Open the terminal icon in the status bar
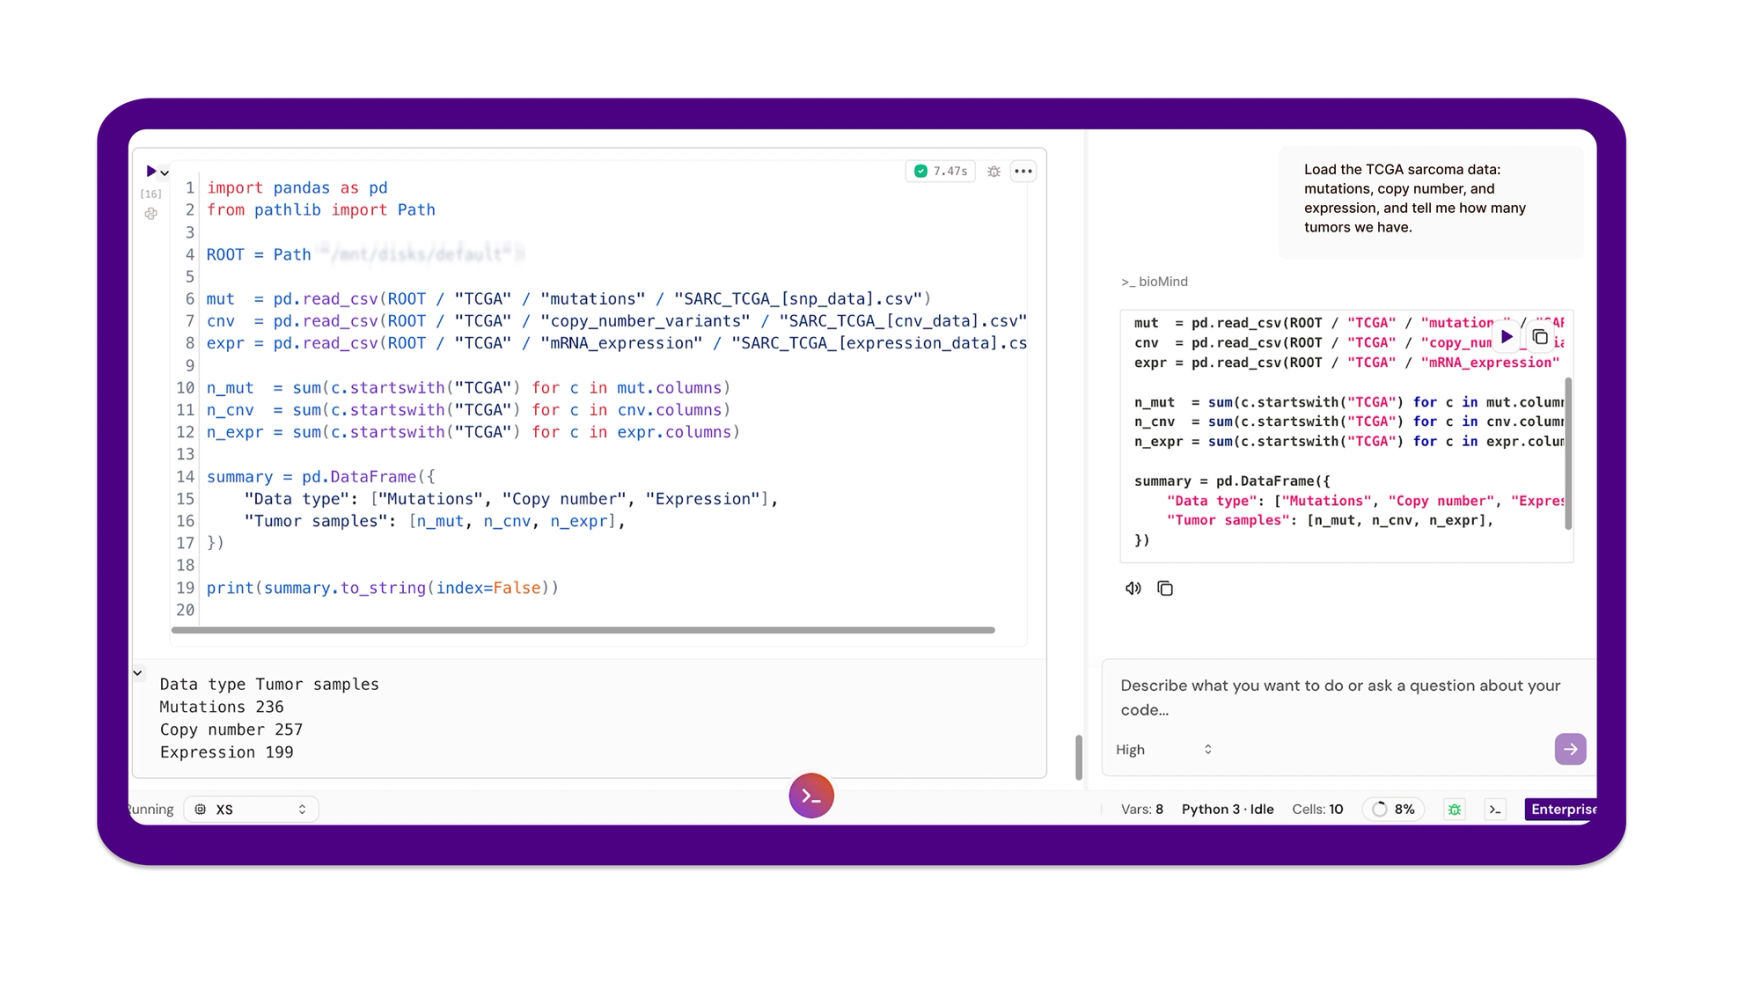This screenshot has height=990, width=1760. pos(1495,810)
